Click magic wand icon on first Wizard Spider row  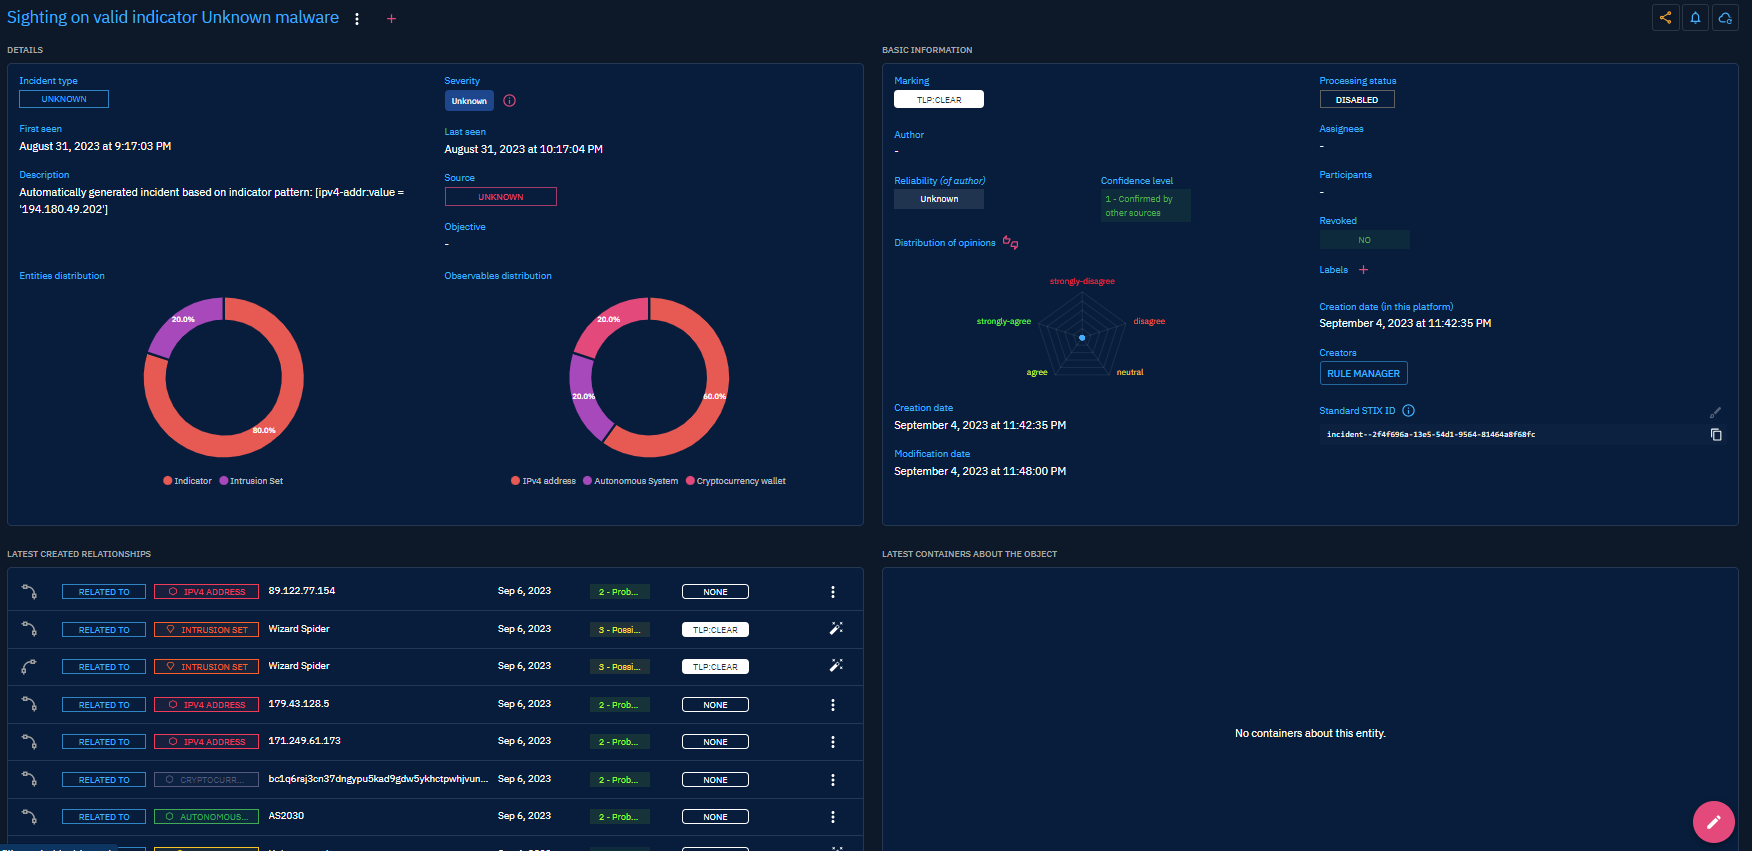[836, 629]
